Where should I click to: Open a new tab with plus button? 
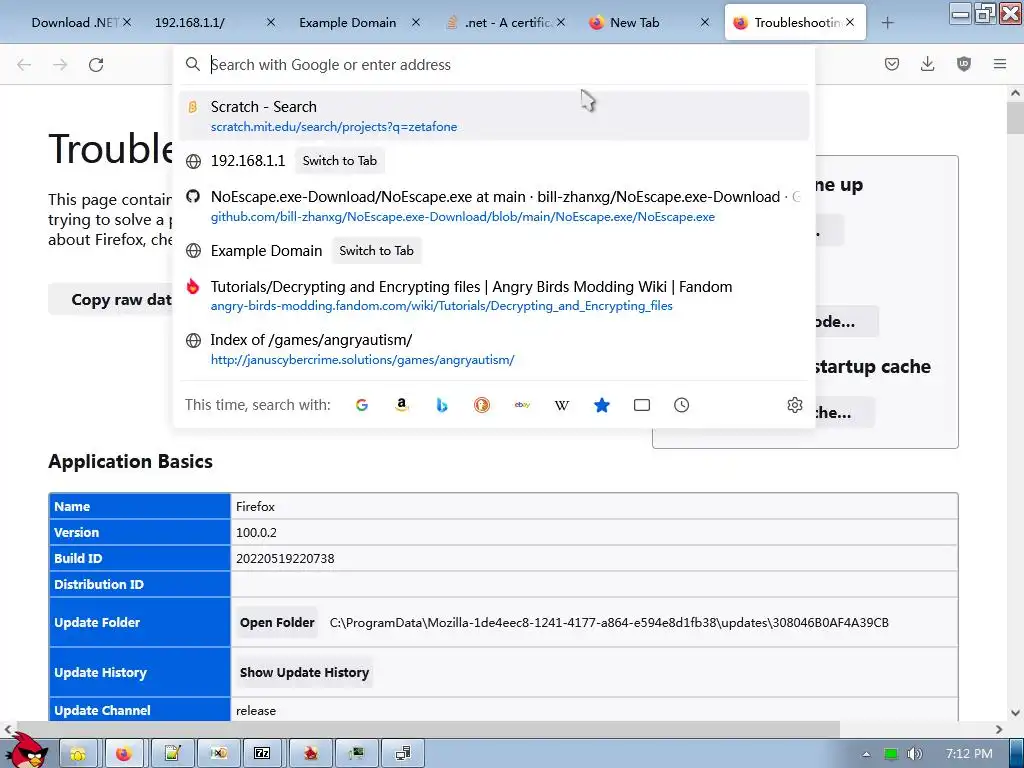(887, 23)
